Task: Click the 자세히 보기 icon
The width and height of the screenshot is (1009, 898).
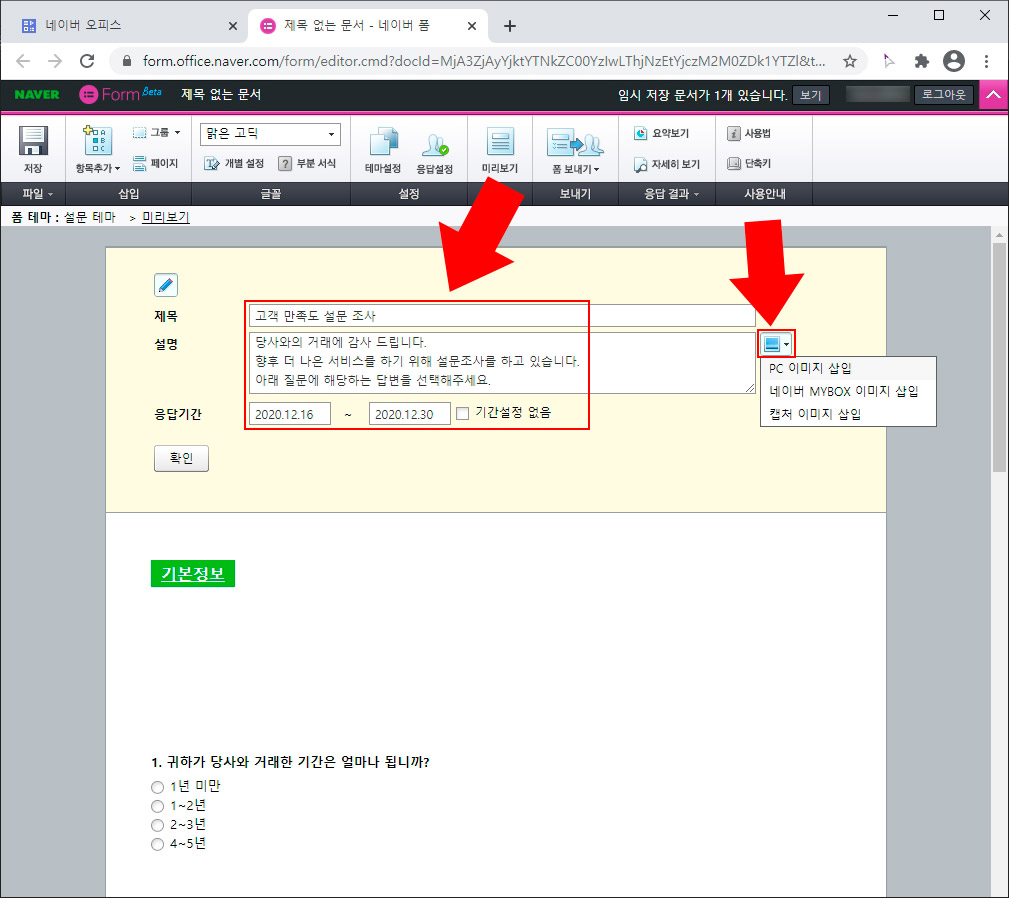Action: tap(668, 164)
